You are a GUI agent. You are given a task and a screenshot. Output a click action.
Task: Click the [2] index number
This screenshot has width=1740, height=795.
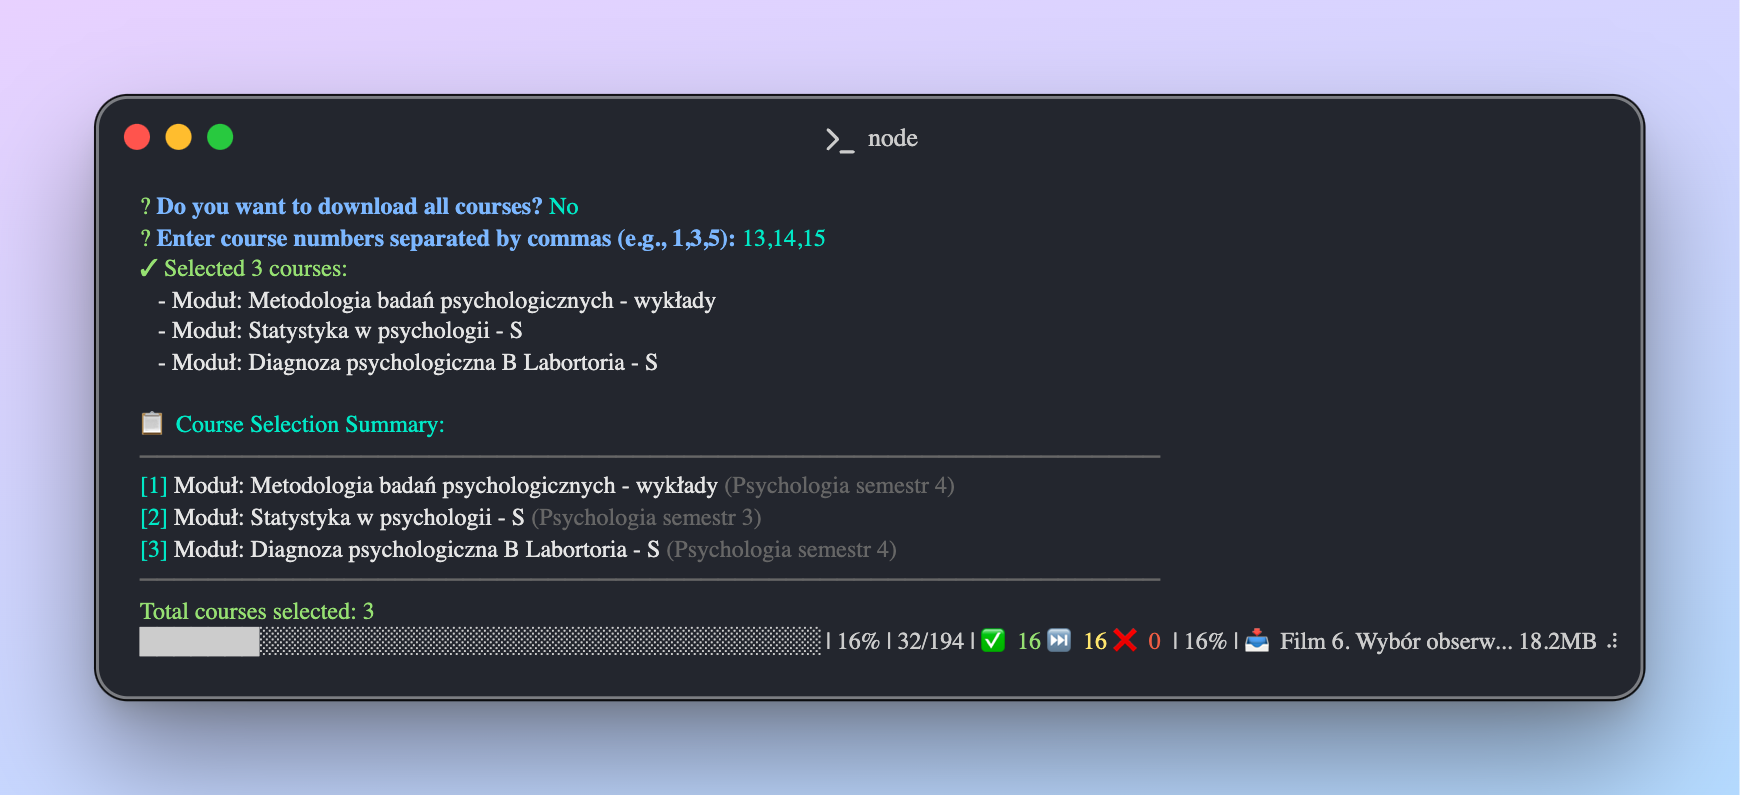[154, 517]
